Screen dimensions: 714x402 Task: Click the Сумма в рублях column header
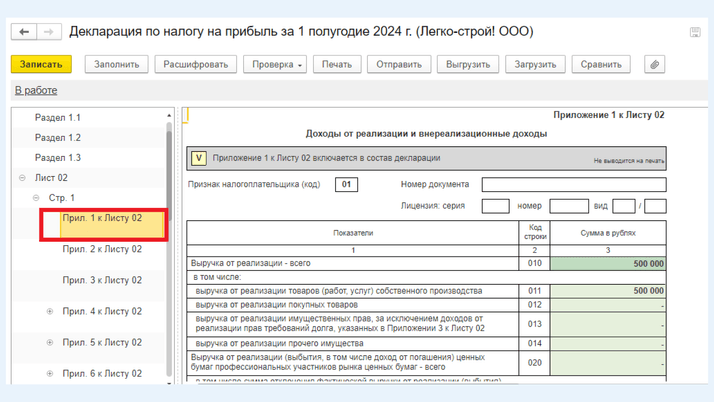click(x=608, y=233)
